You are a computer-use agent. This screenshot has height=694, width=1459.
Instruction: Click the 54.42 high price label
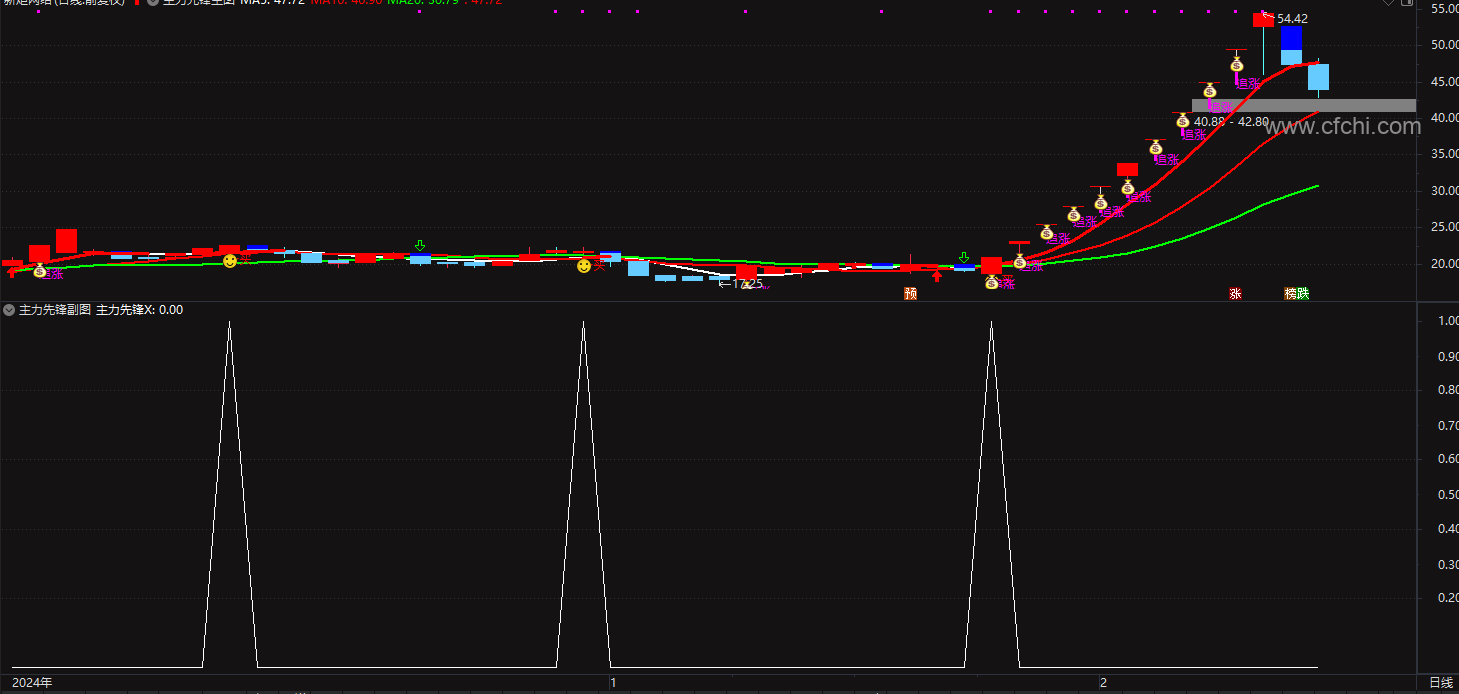pyautogui.click(x=1292, y=18)
